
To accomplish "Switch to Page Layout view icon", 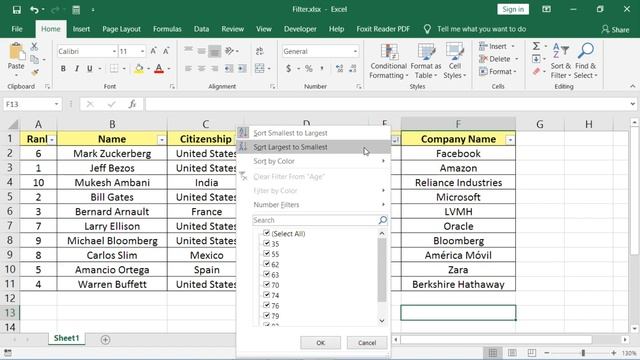I will [512, 353].
